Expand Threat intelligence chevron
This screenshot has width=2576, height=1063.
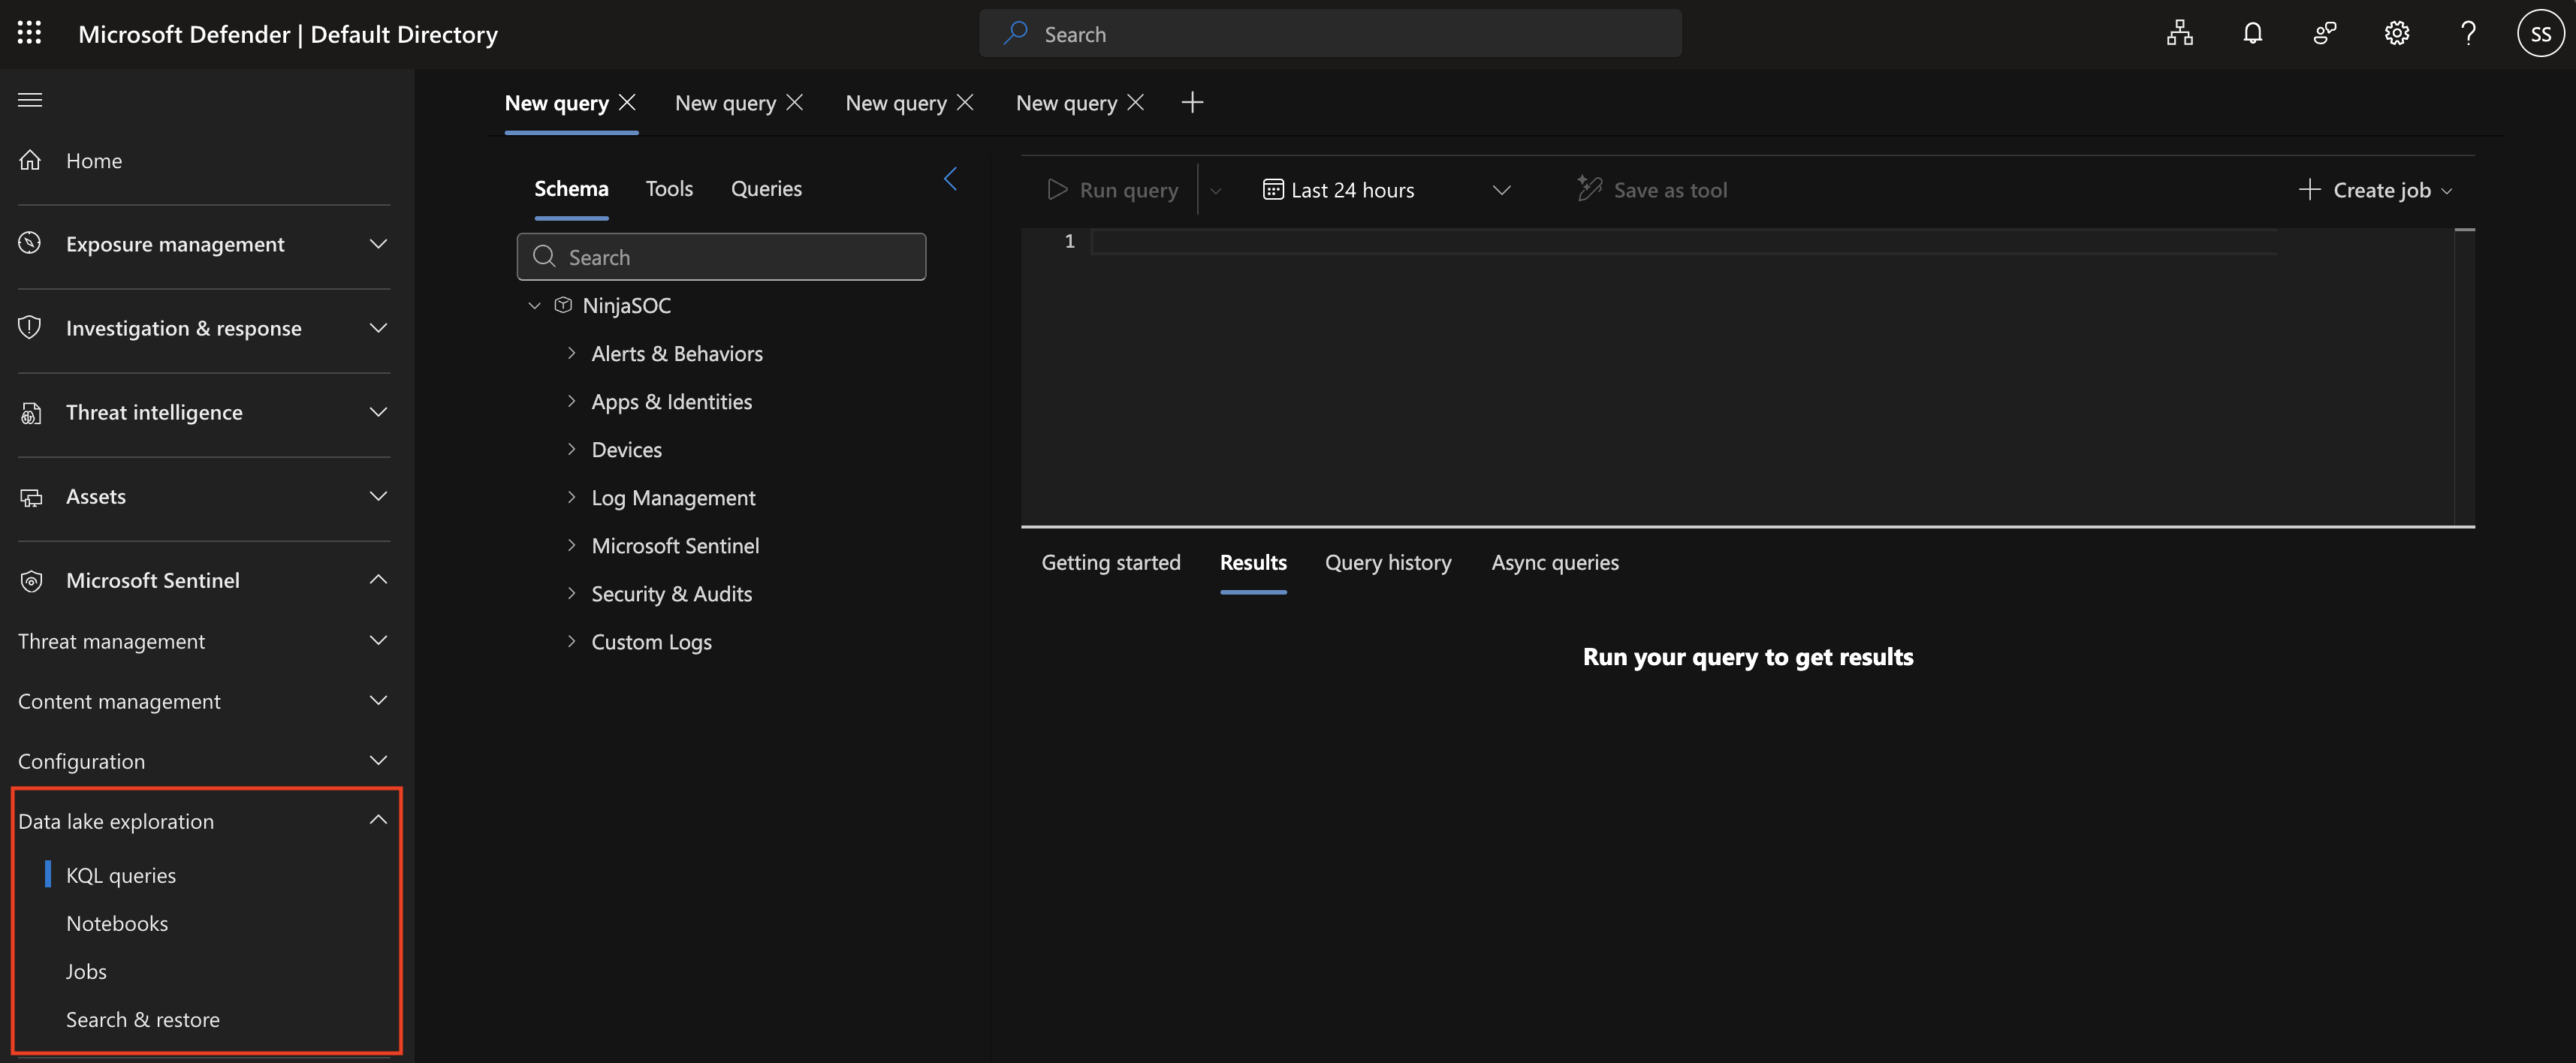(x=378, y=412)
